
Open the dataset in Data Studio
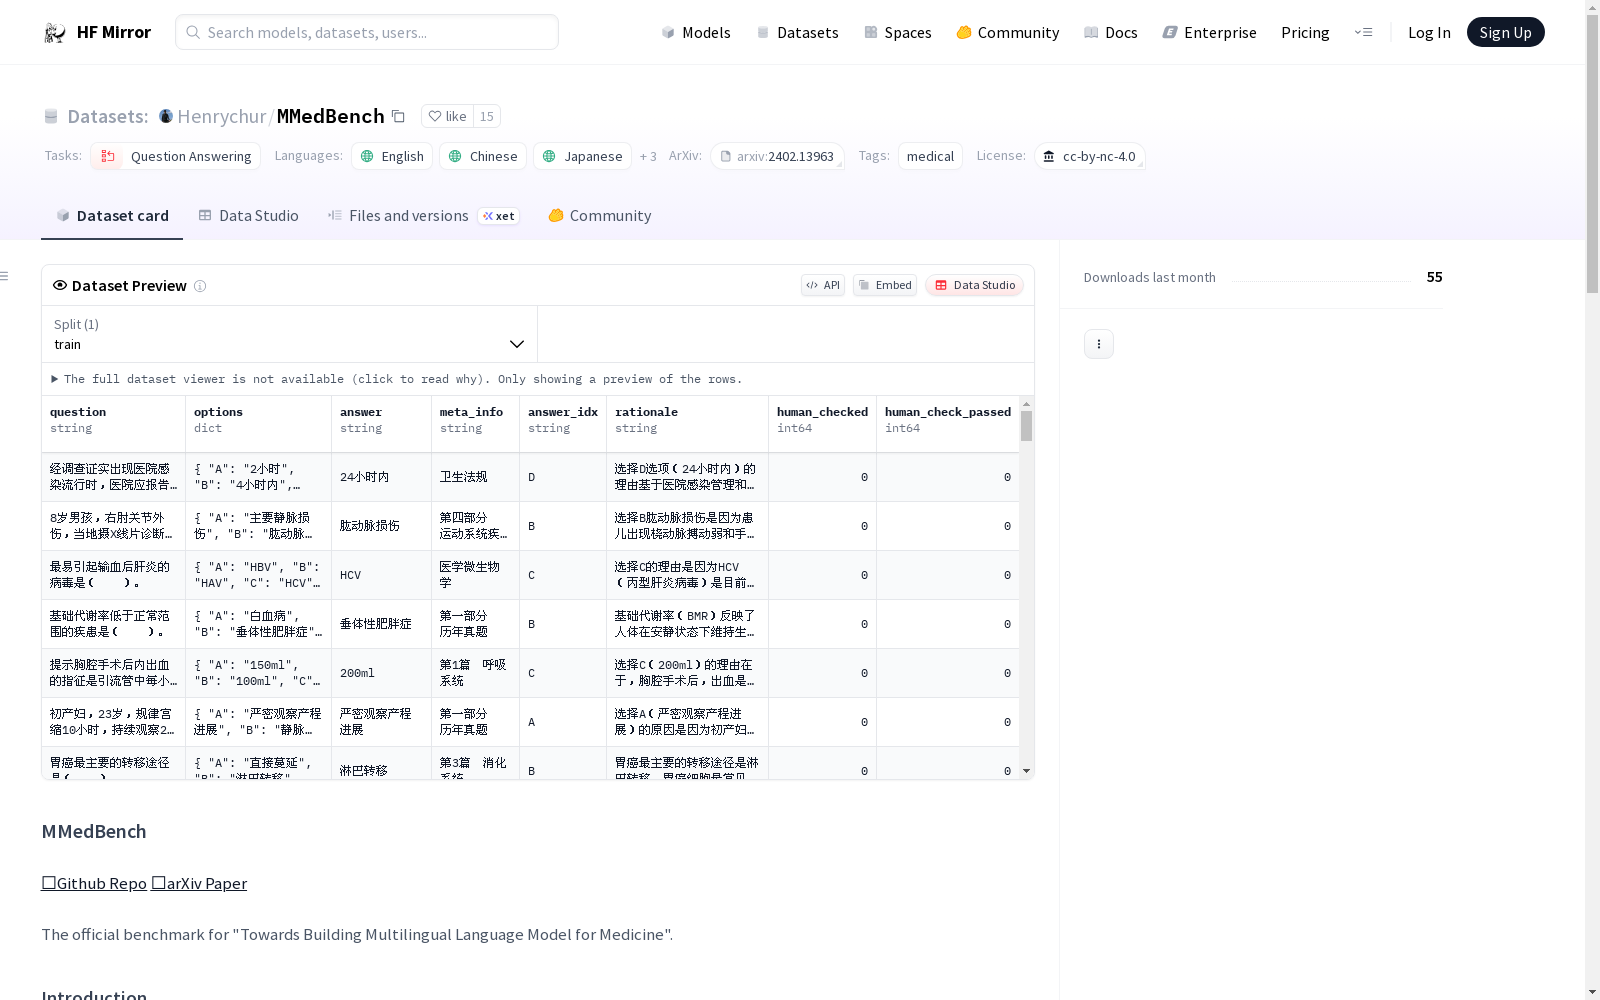[974, 285]
